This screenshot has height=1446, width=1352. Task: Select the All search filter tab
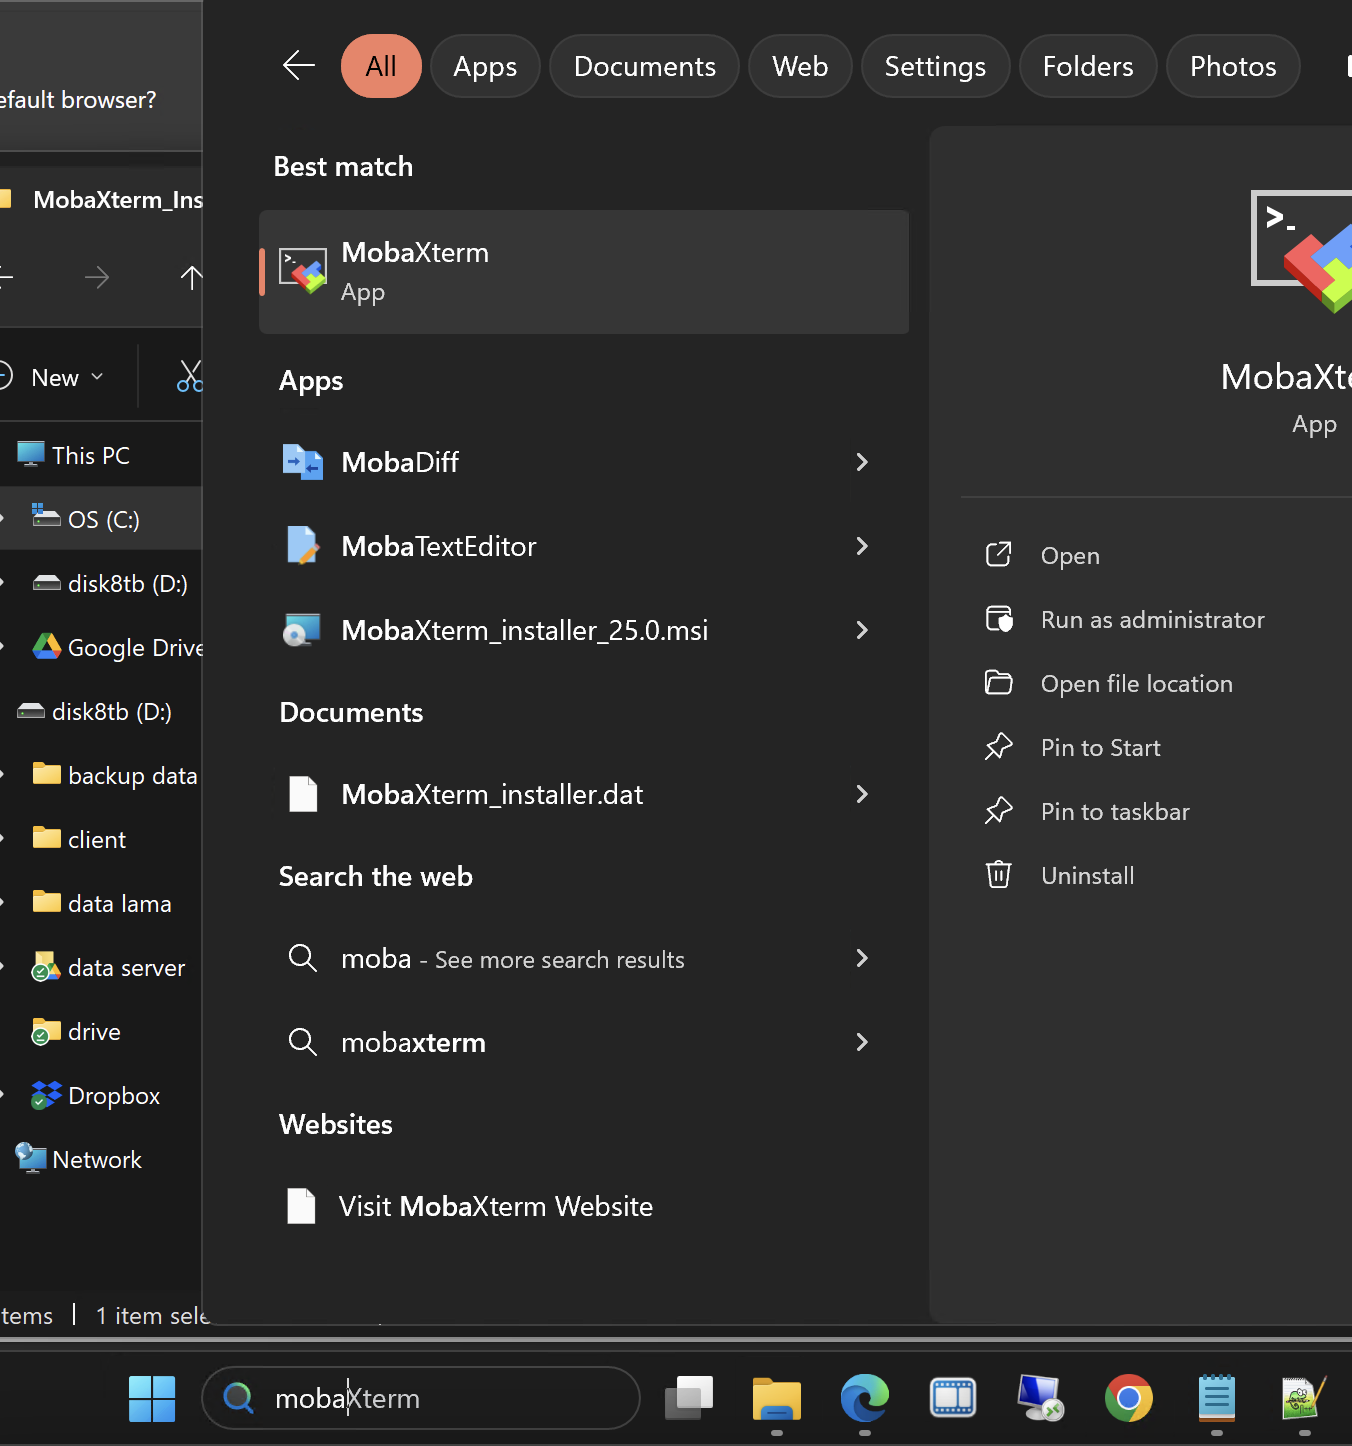pyautogui.click(x=381, y=66)
